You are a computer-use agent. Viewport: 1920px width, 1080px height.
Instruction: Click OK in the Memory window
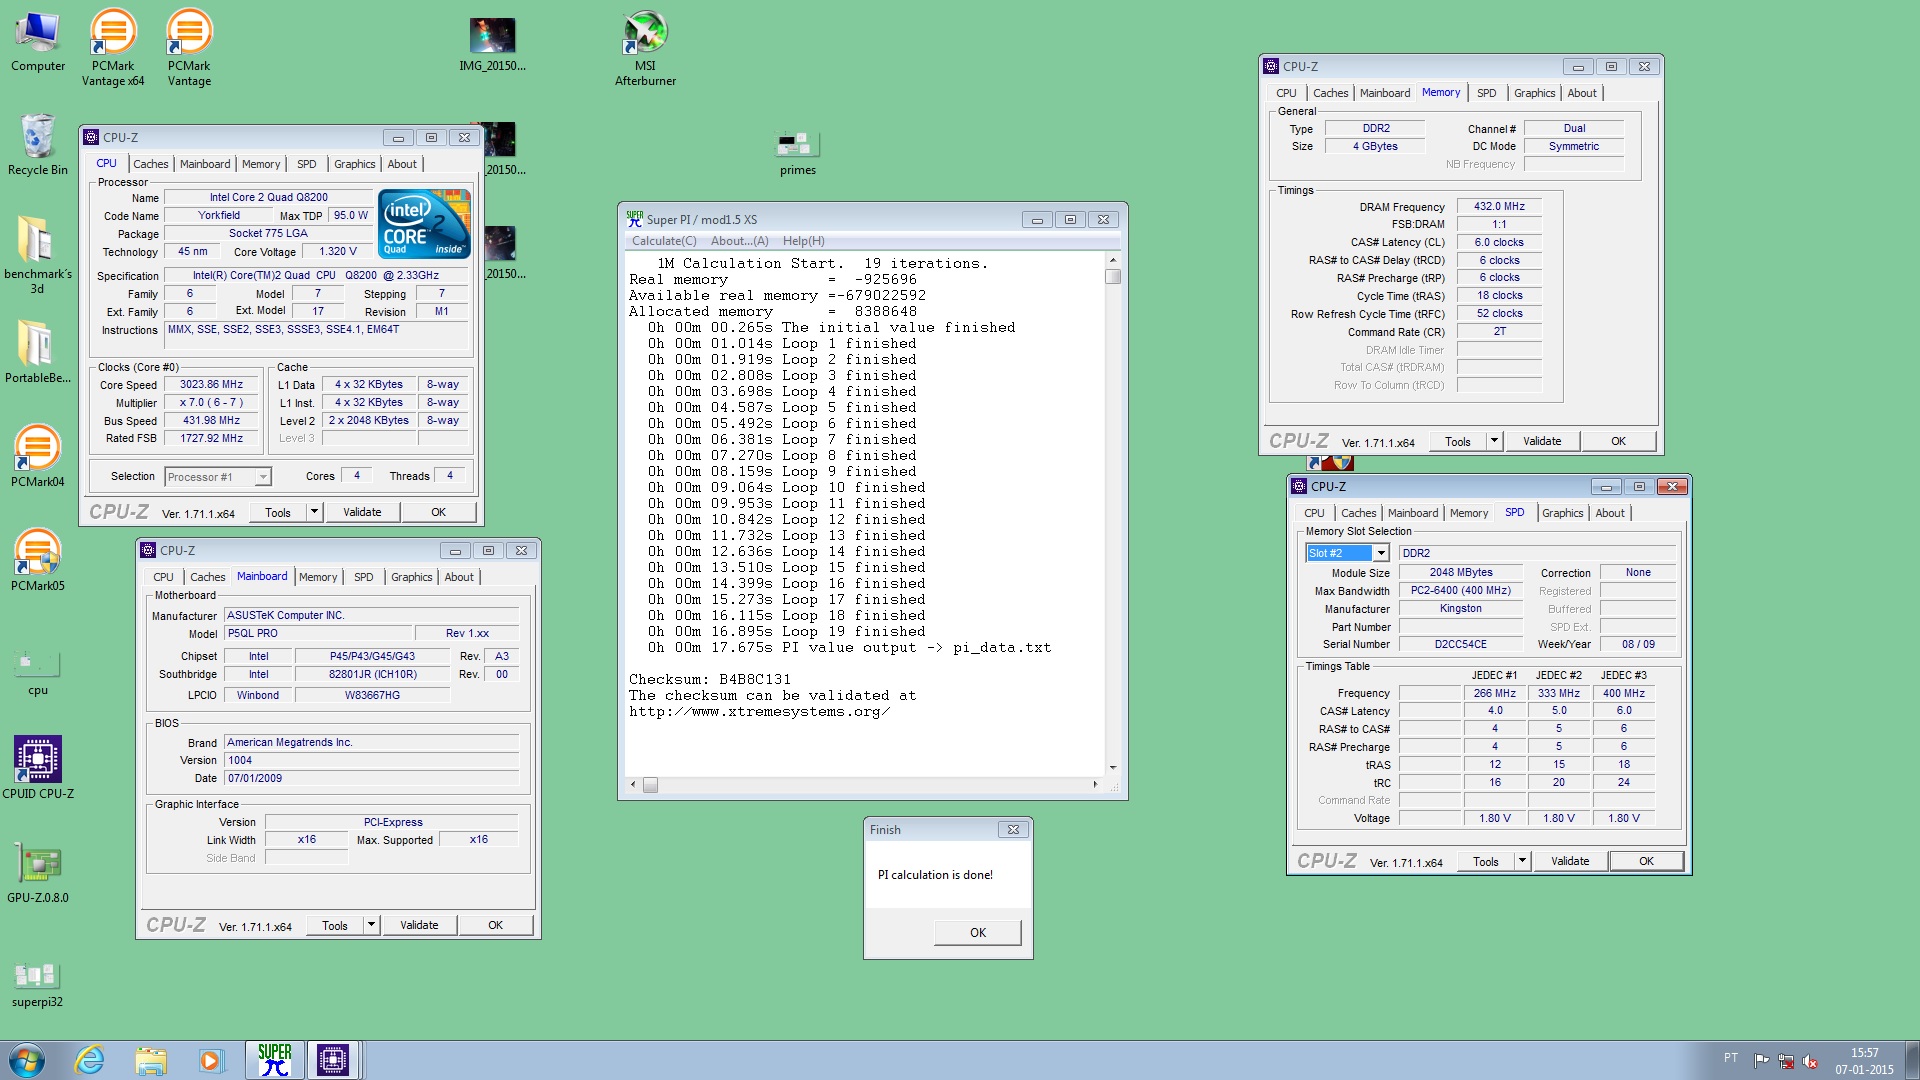(x=1618, y=441)
